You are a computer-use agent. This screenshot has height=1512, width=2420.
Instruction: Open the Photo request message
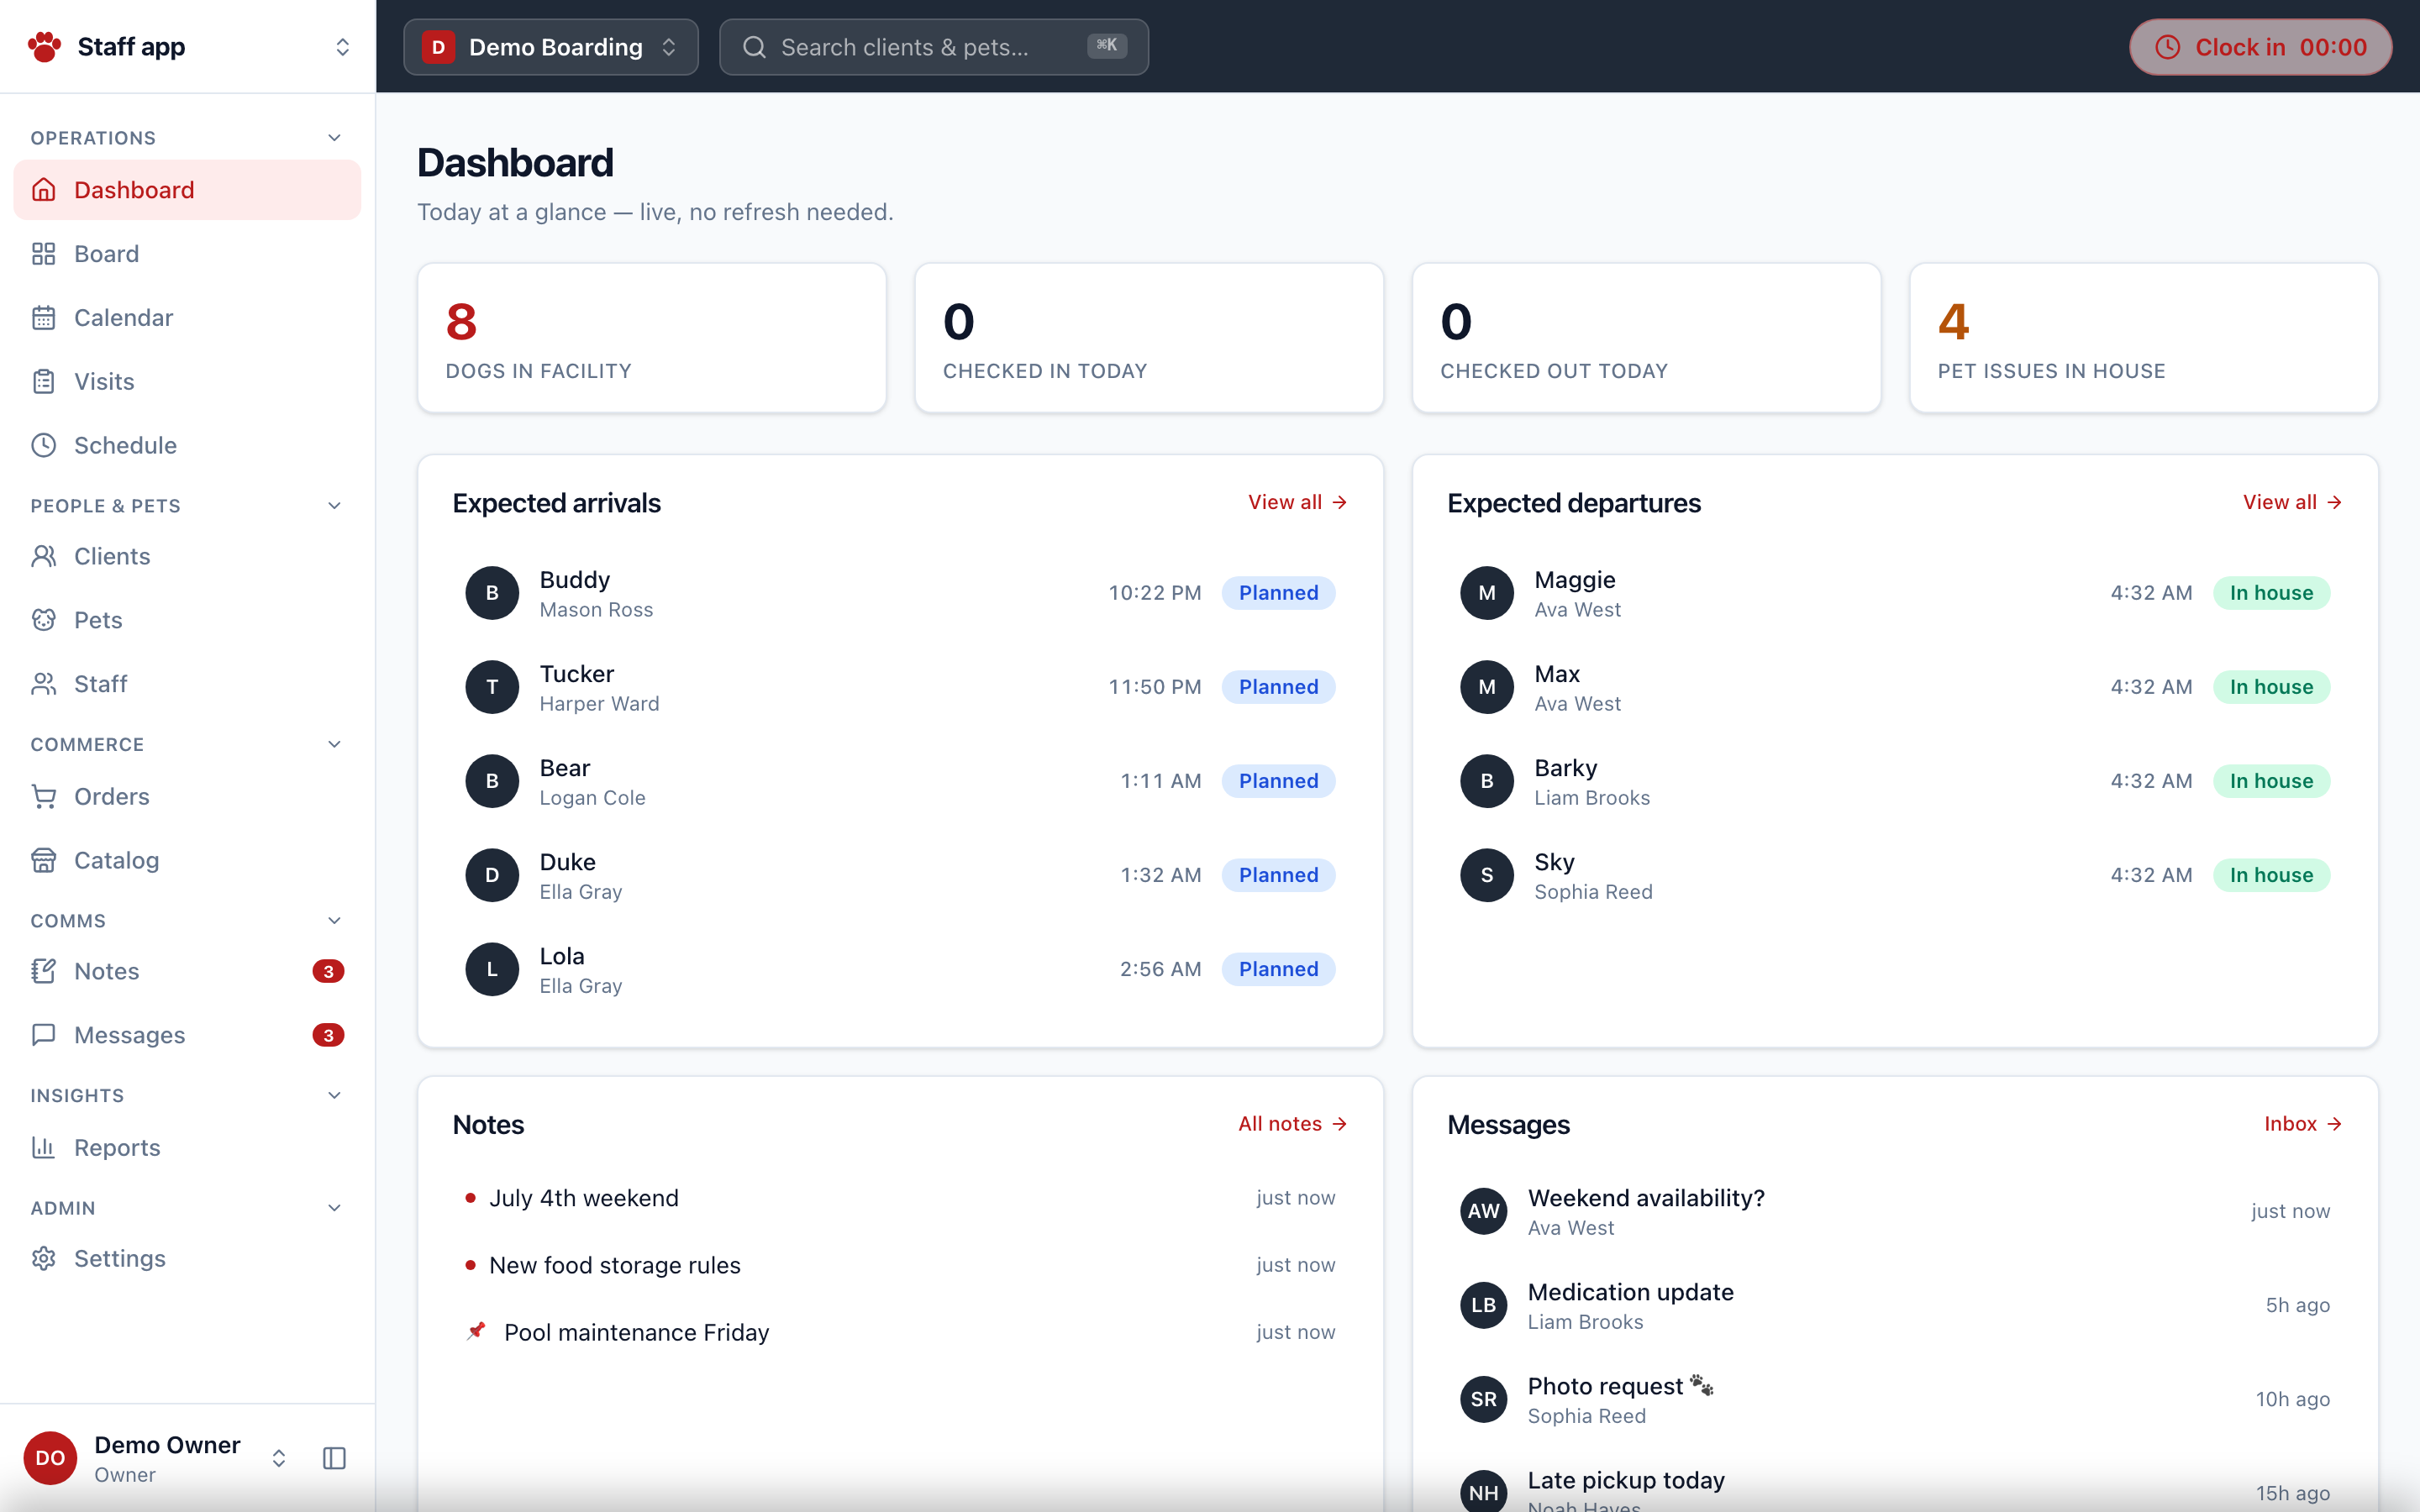click(x=1895, y=1400)
